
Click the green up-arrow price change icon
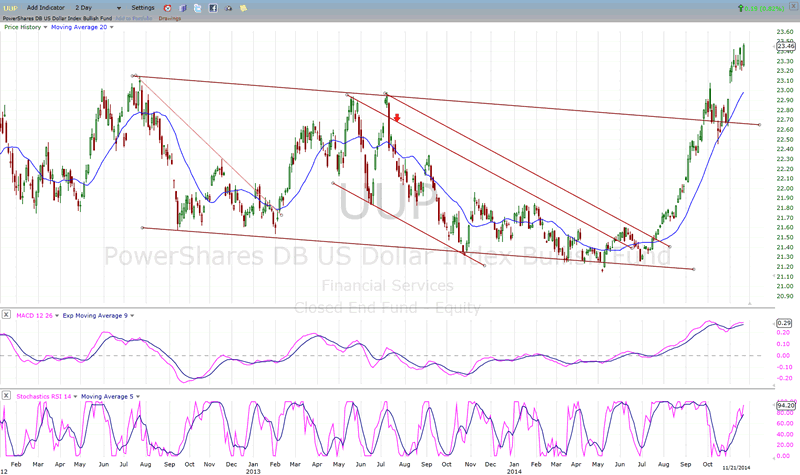740,8
